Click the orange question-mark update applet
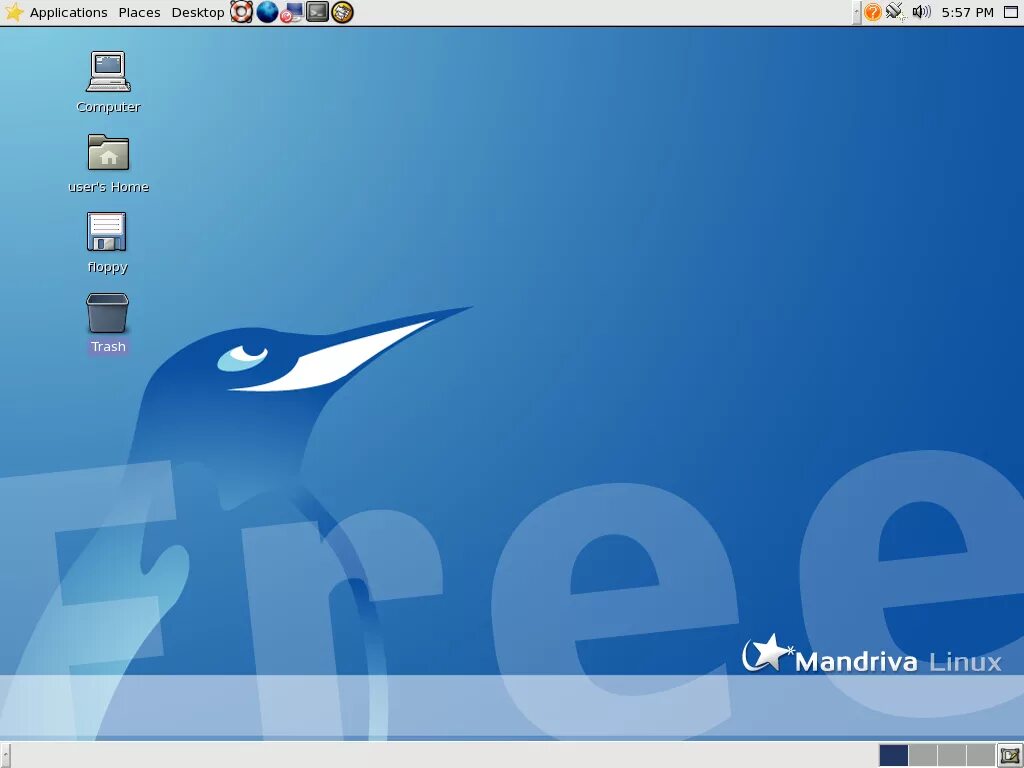This screenshot has width=1024, height=768. (872, 12)
